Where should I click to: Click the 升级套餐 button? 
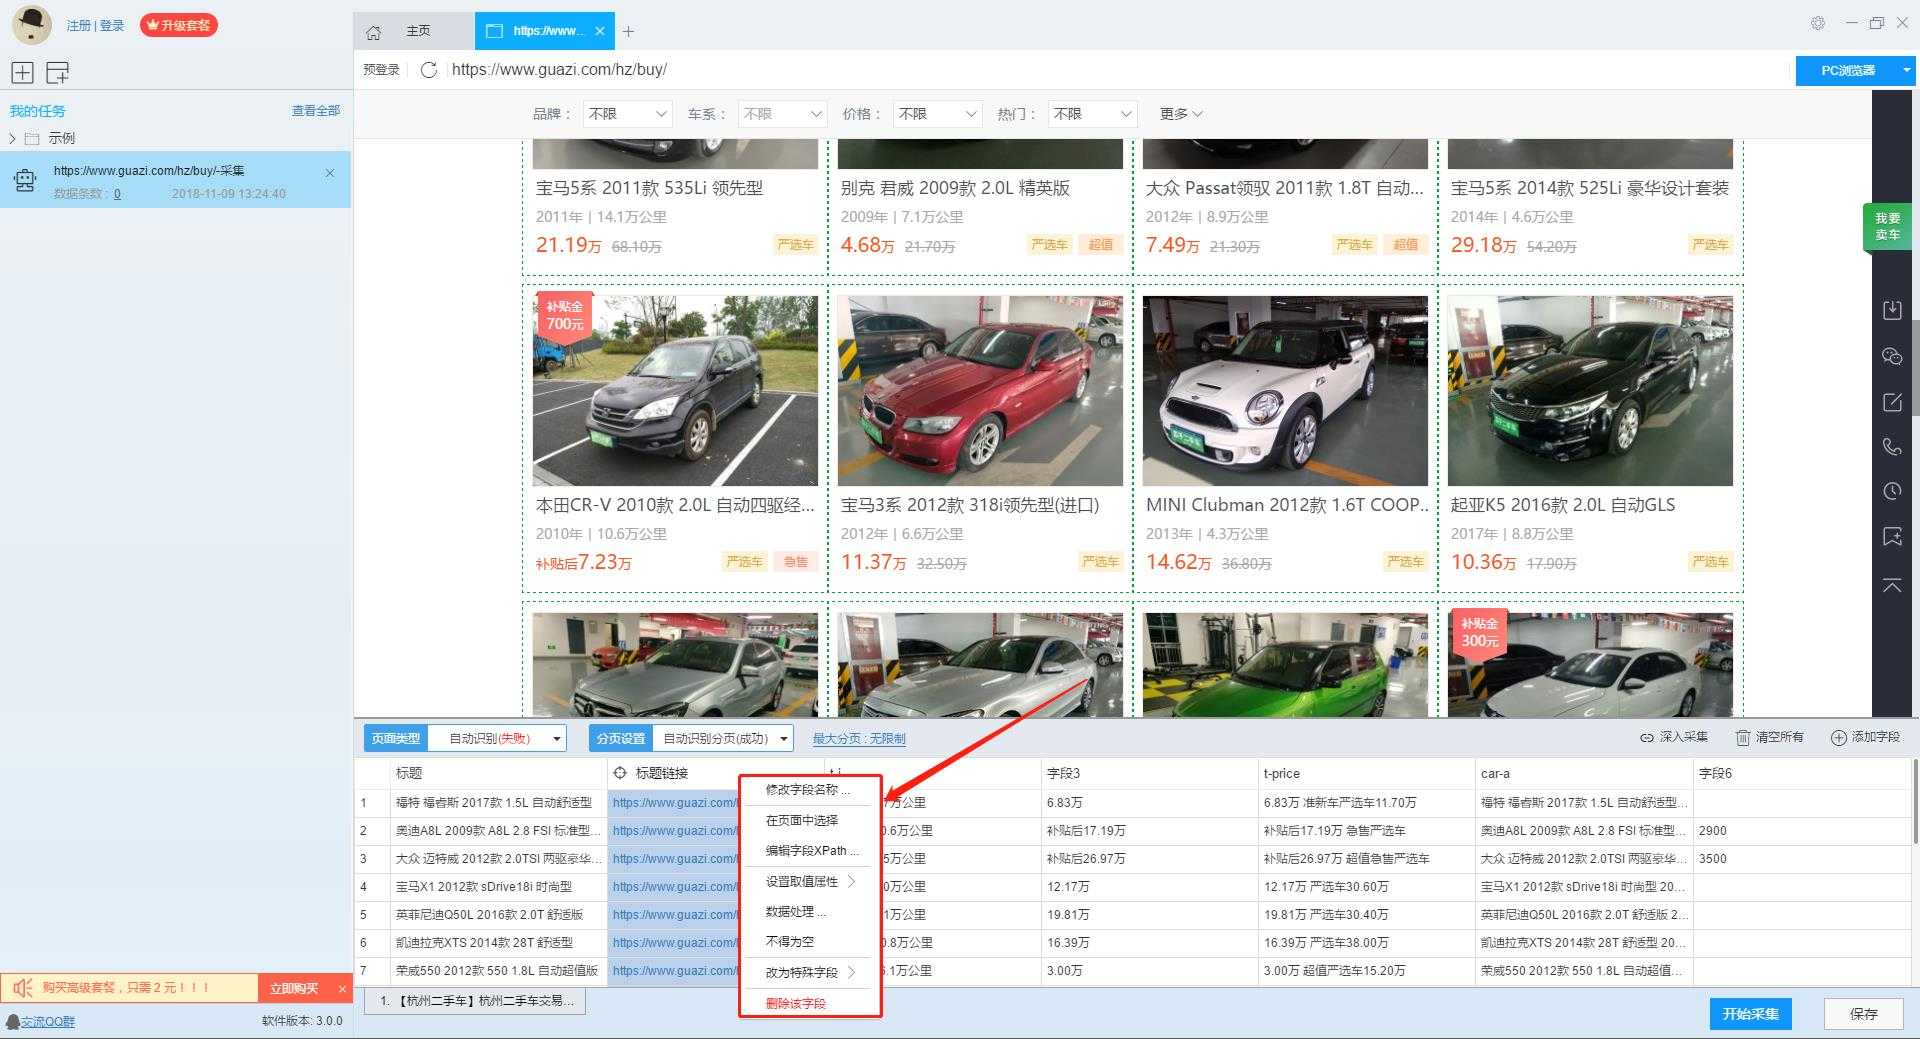tap(179, 25)
